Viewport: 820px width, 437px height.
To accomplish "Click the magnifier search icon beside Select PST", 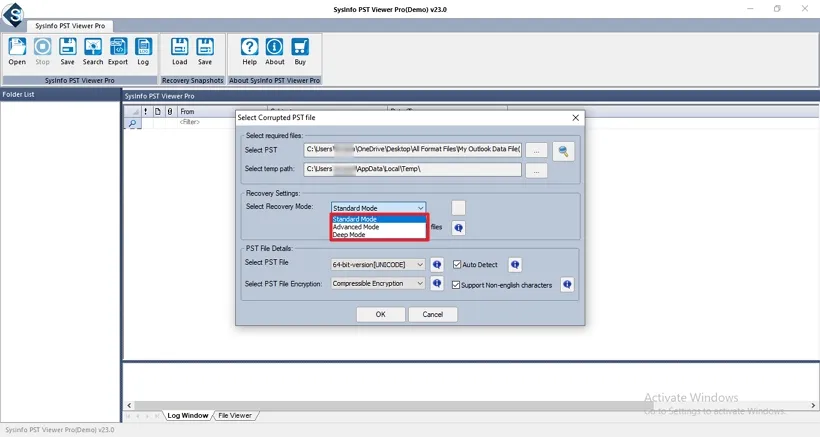I will pos(565,150).
